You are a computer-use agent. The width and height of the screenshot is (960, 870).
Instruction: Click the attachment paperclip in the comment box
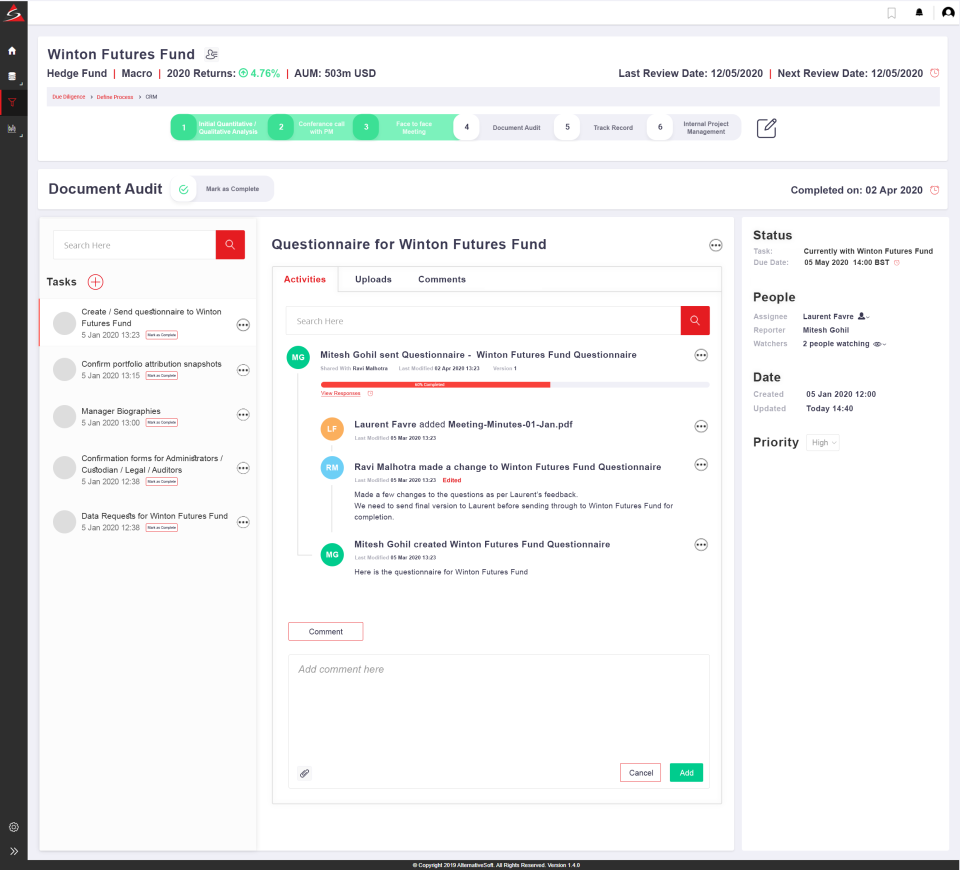coord(304,773)
